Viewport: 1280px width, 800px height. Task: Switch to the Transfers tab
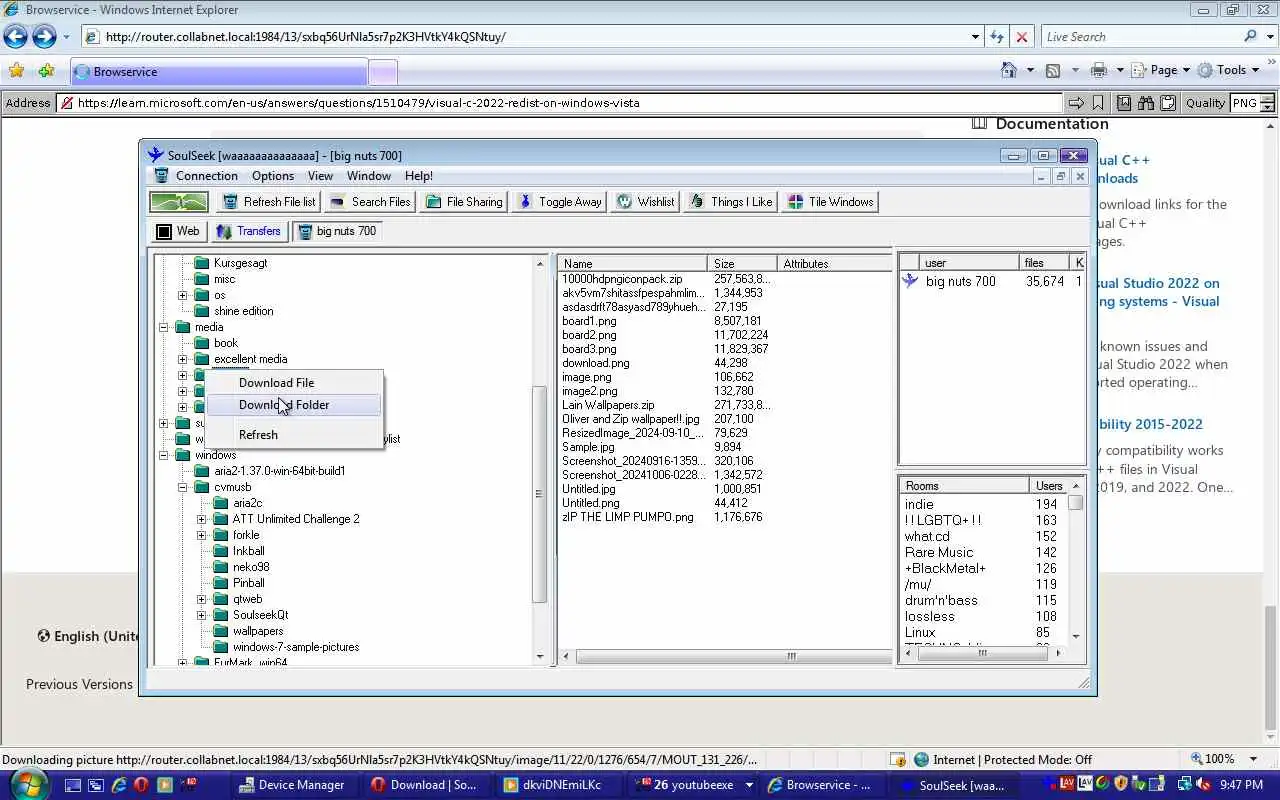click(248, 231)
